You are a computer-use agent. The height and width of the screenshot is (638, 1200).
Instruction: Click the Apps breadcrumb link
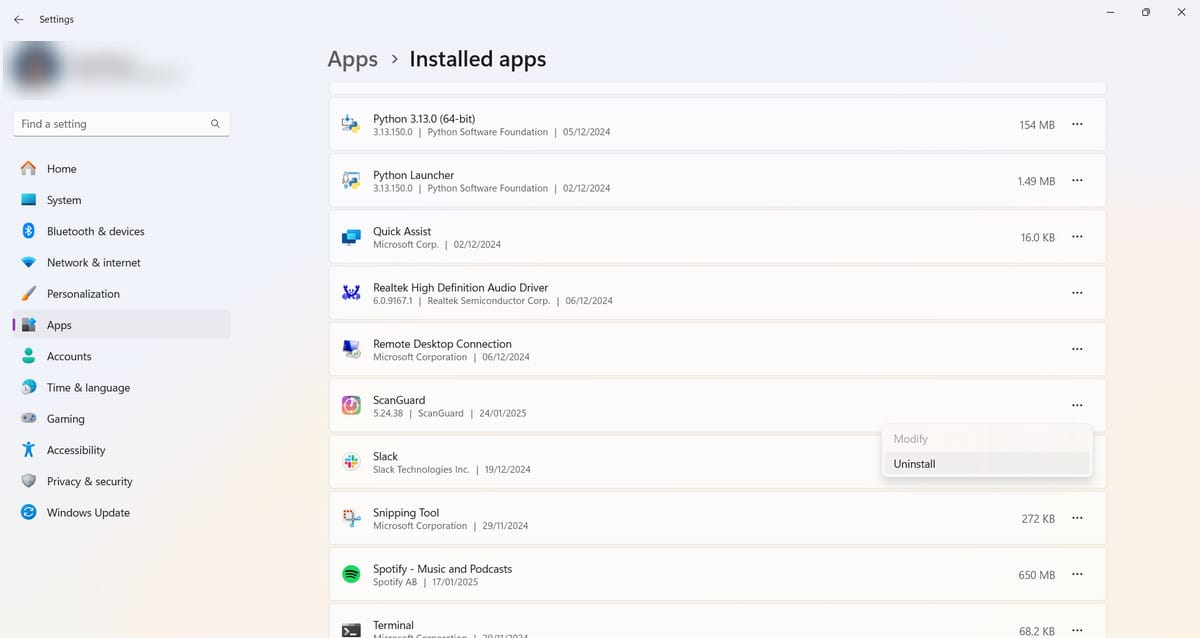coord(353,59)
